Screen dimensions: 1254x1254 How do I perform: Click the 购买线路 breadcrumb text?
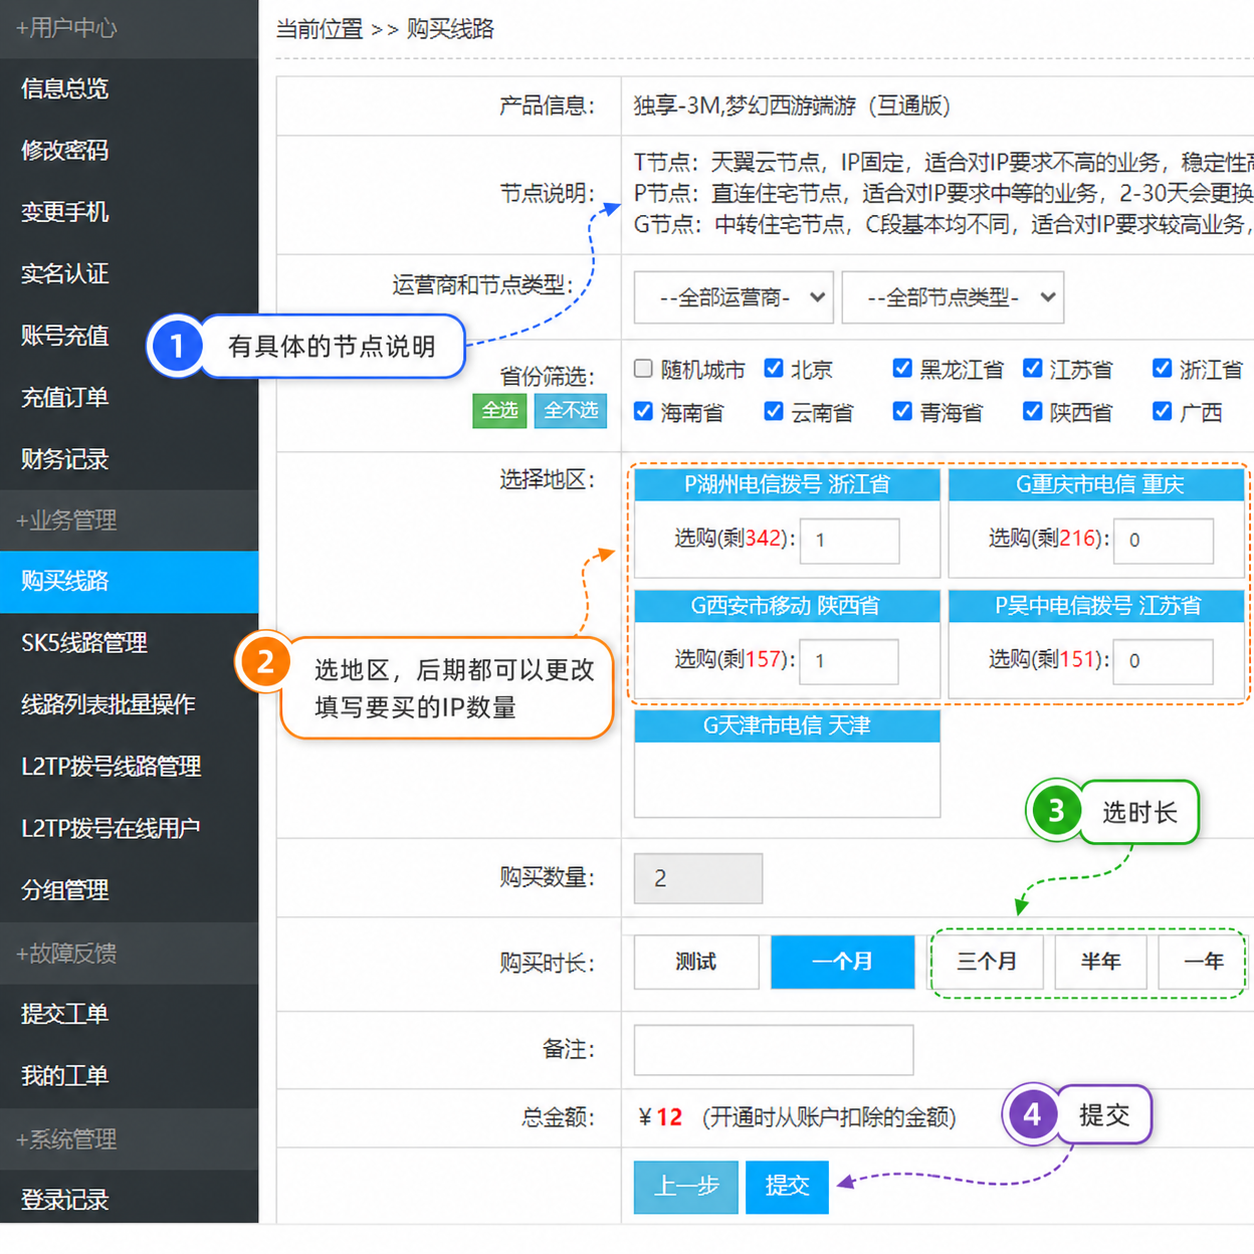(x=450, y=29)
